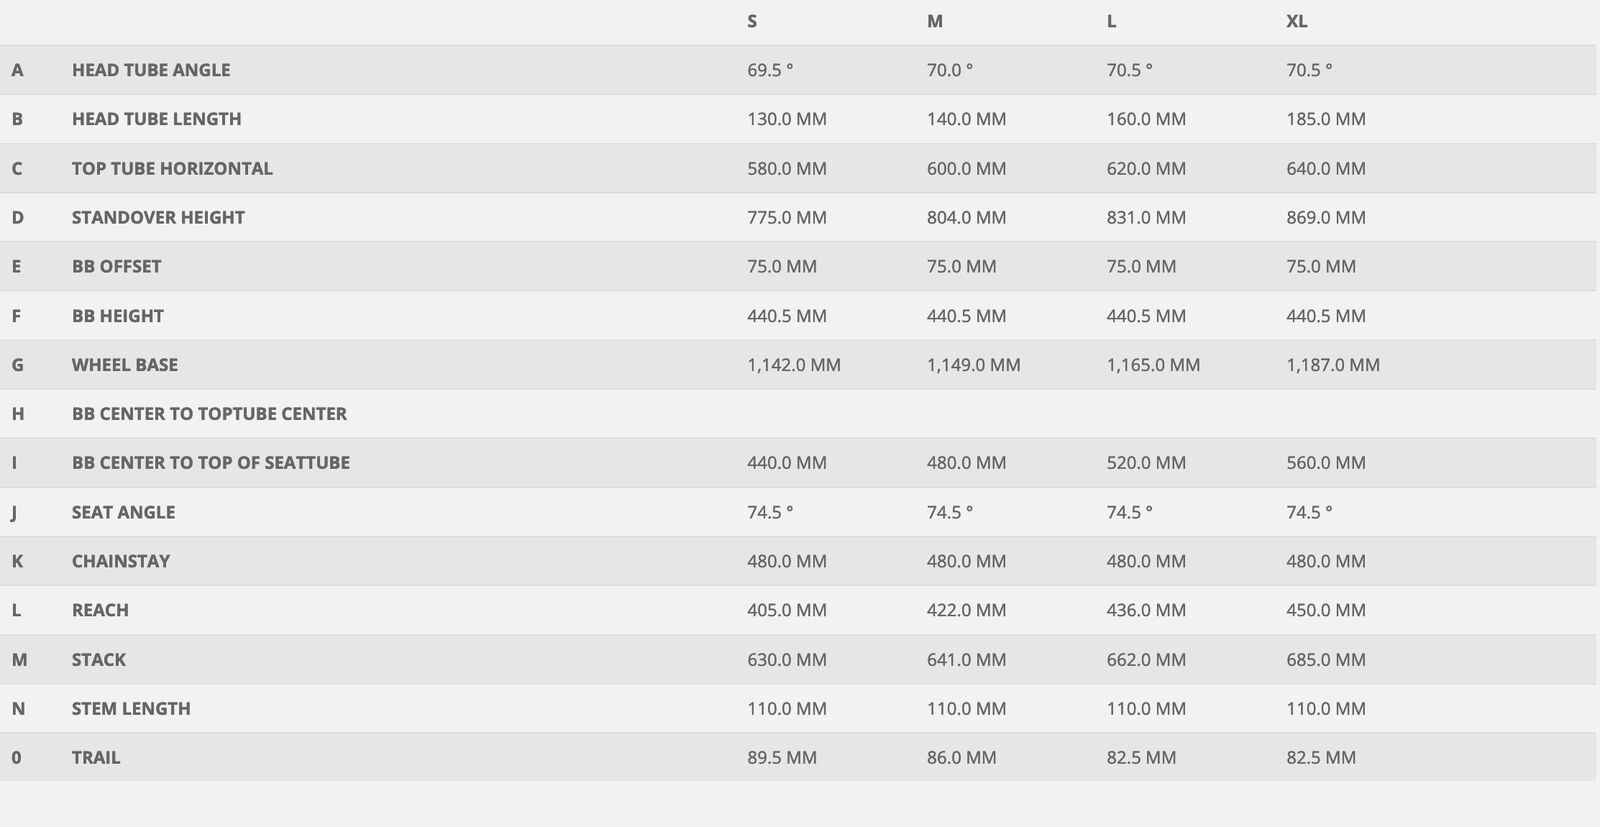
Task: Select the 89.5 MM trail value
Action: [x=782, y=758]
